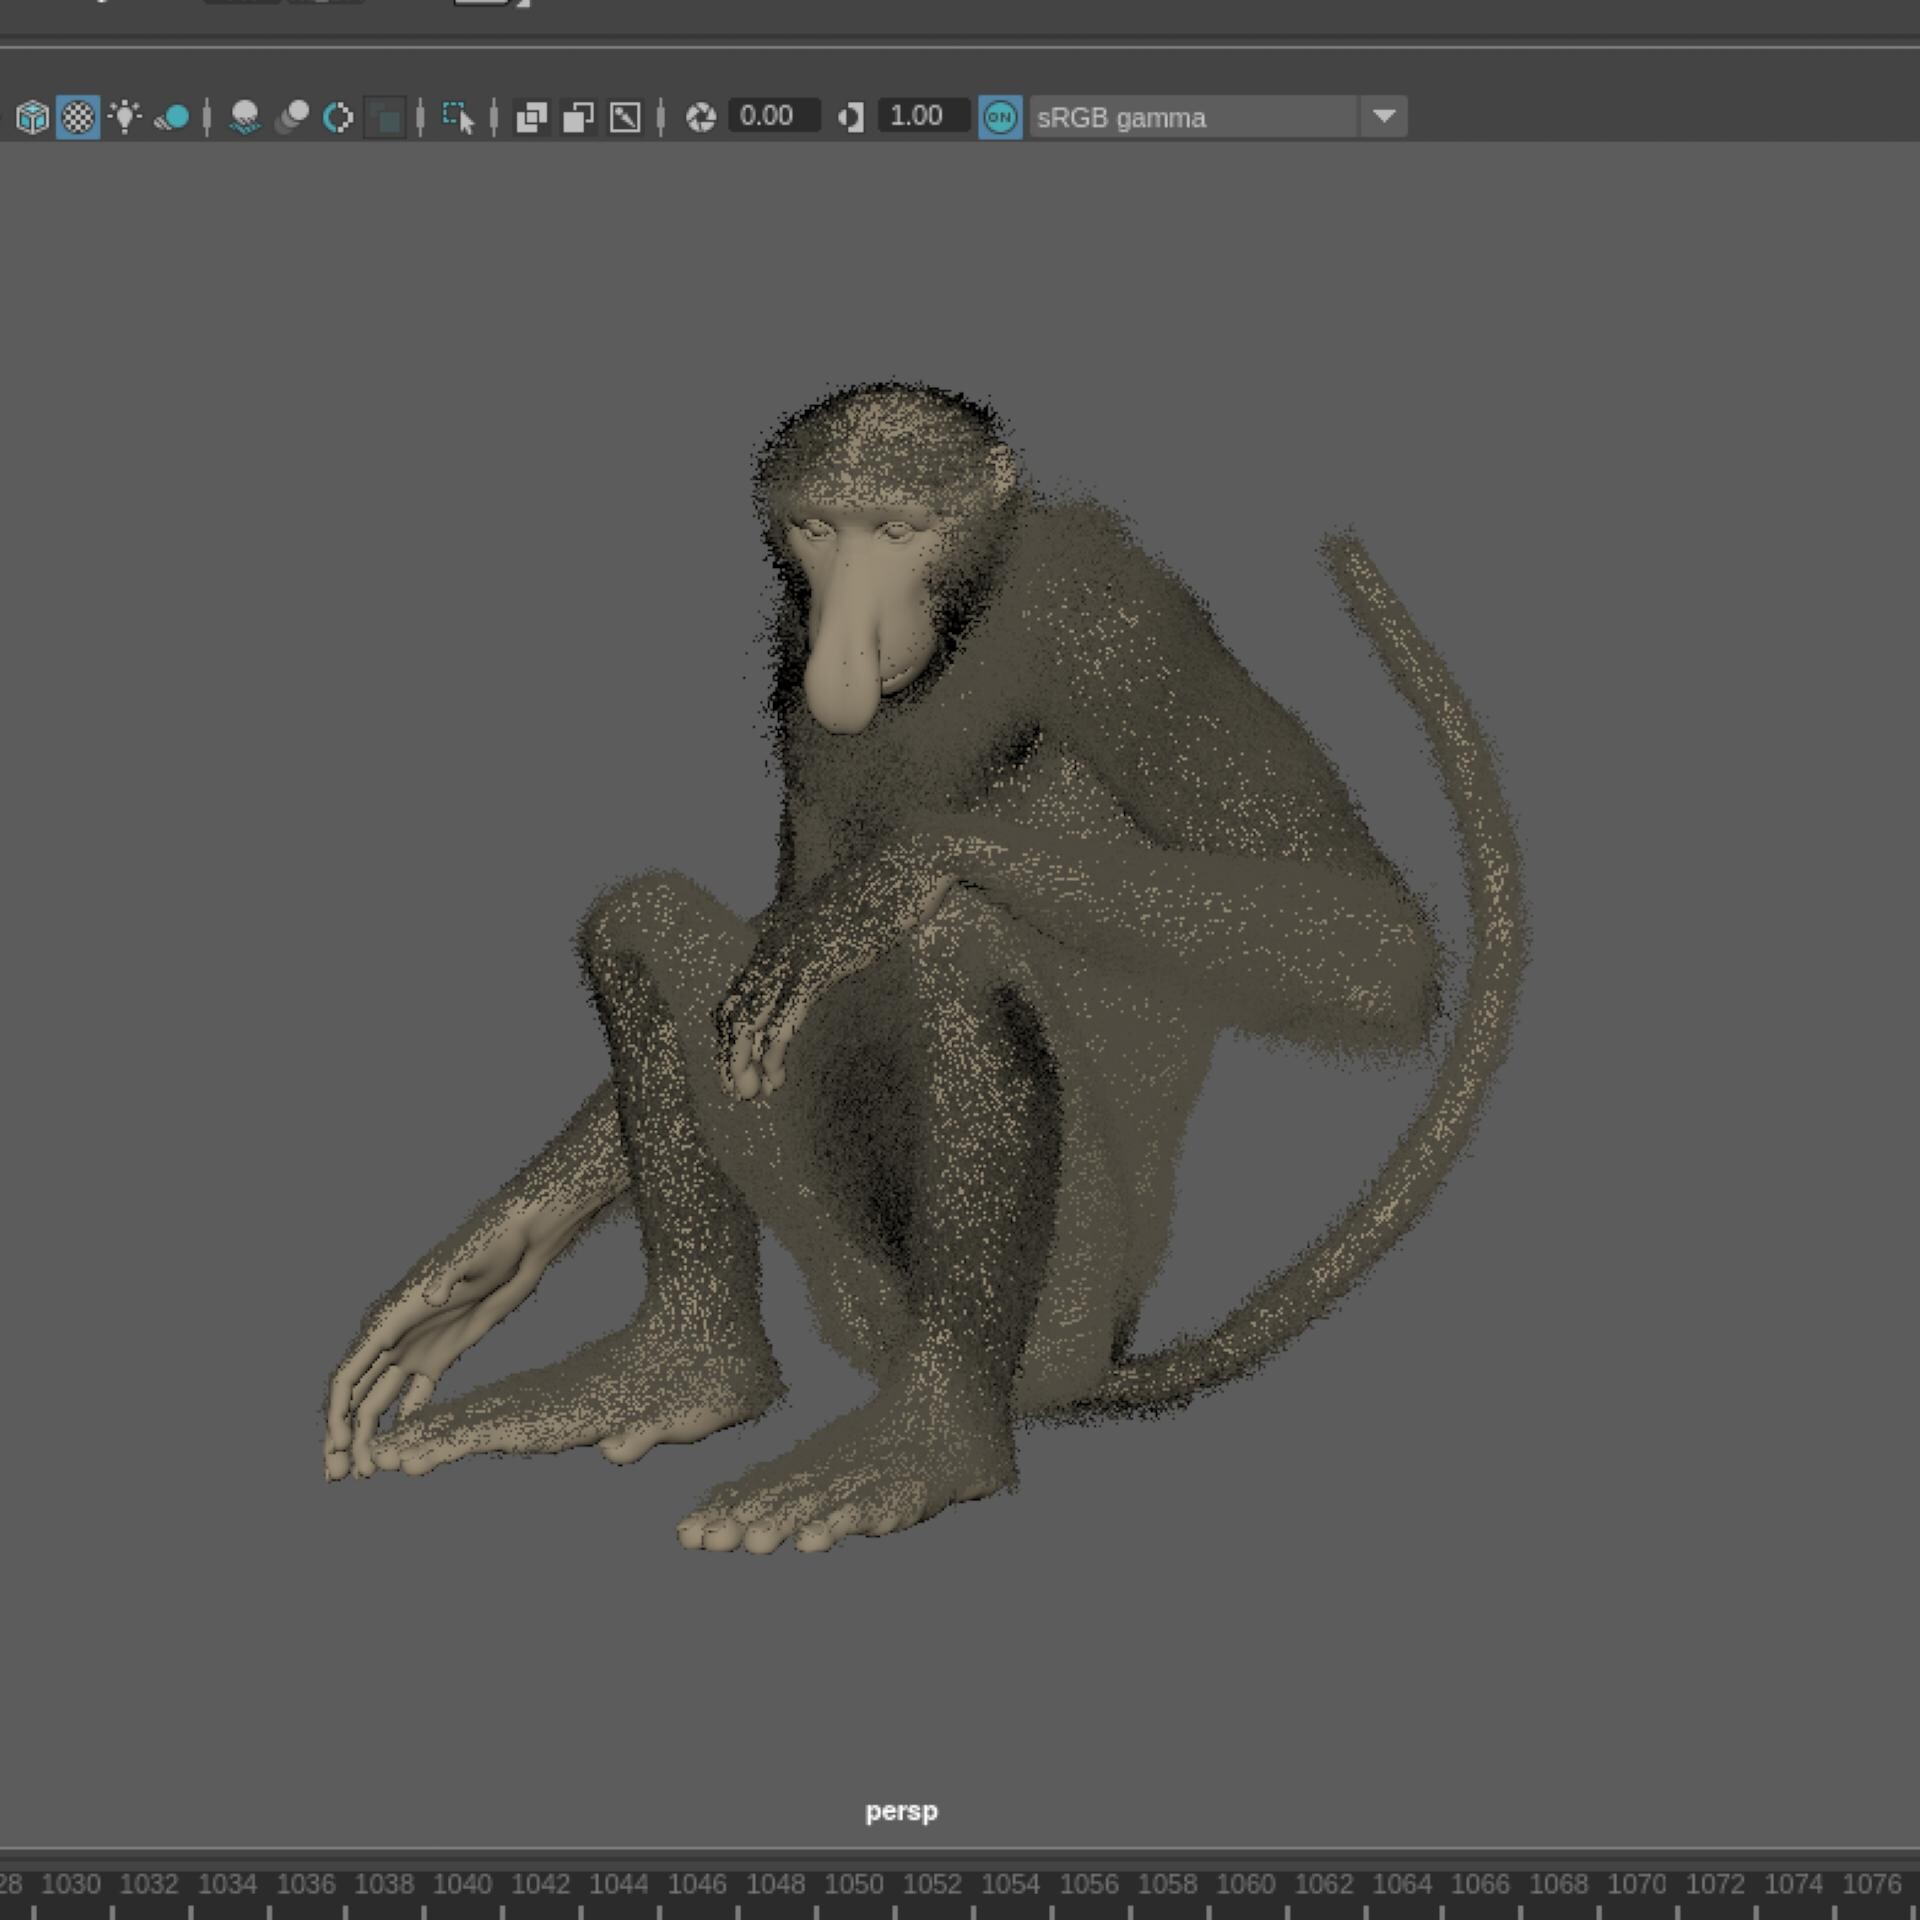Viewport: 1920px width, 1920px height.
Task: Enable use all lights bulb icon
Action: click(125, 117)
